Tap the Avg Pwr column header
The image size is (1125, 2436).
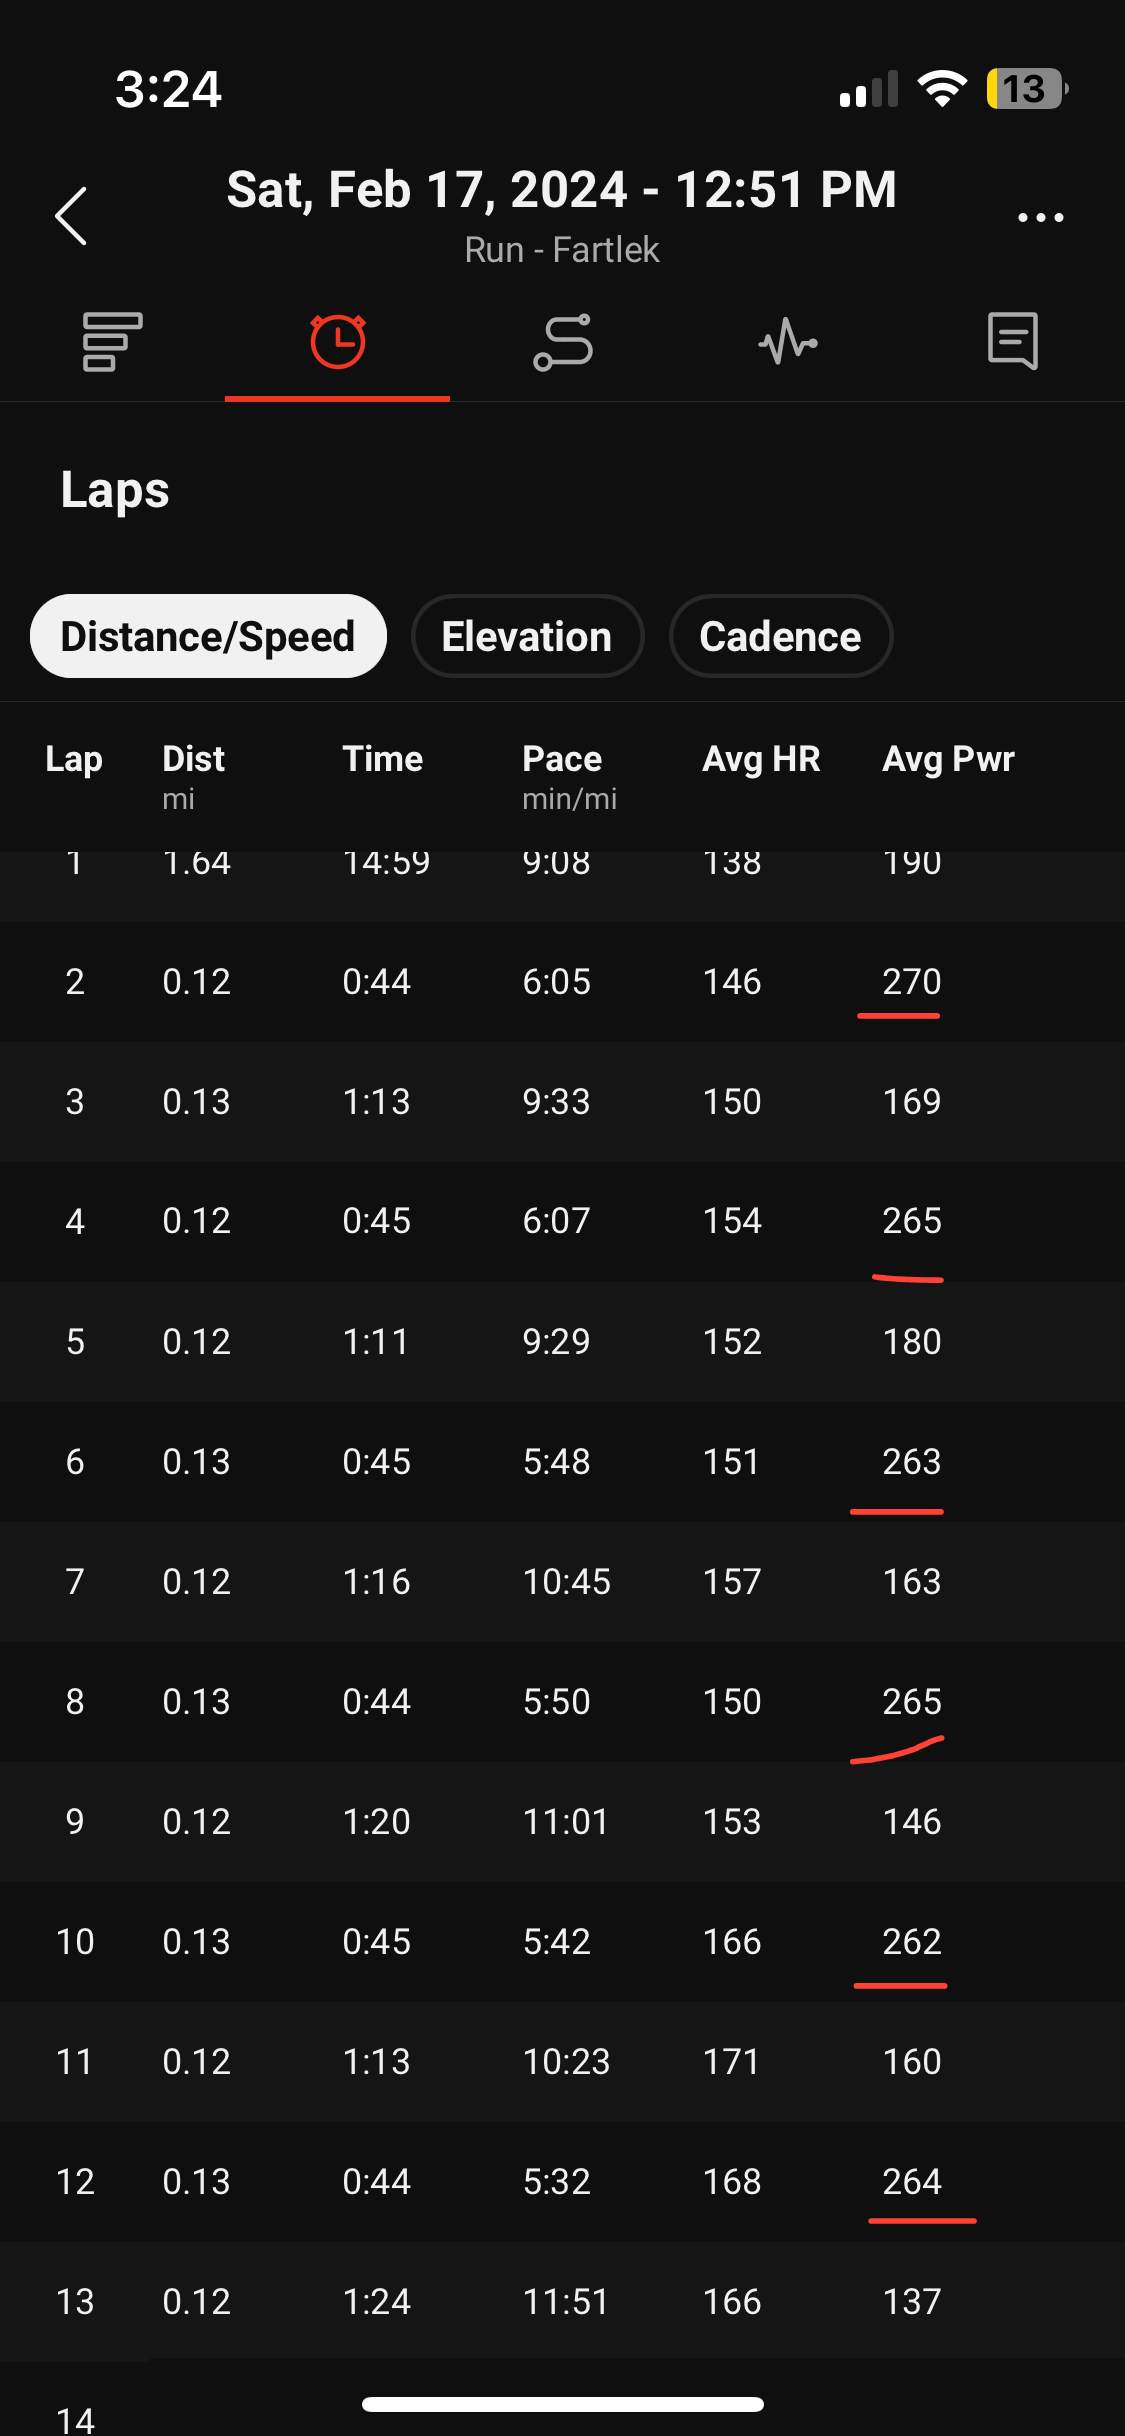(x=948, y=759)
